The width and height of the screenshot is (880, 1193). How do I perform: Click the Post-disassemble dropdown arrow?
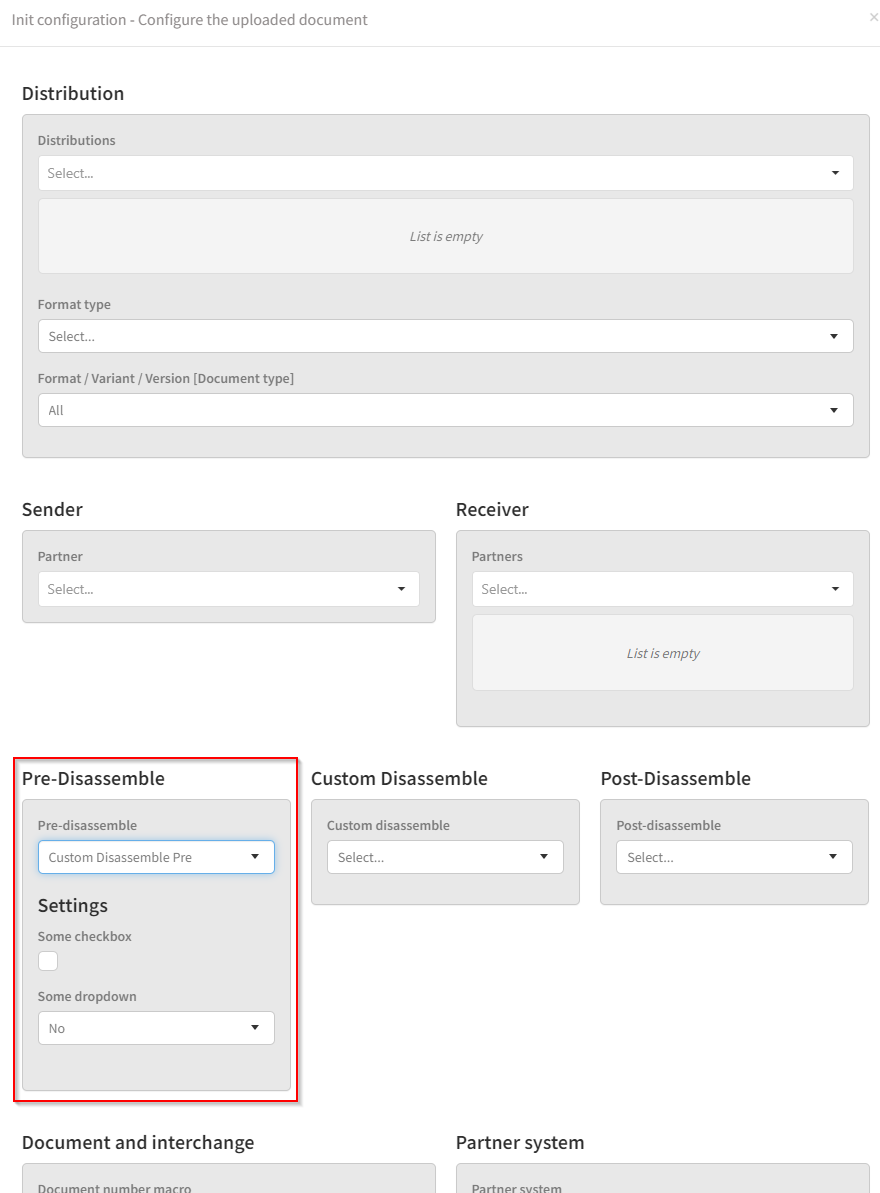[833, 857]
